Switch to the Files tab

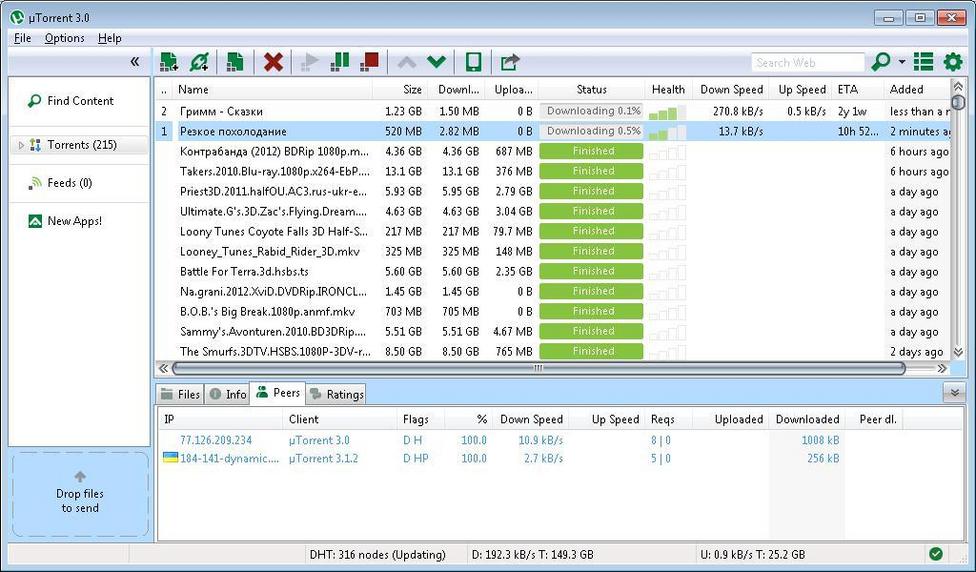[x=181, y=394]
